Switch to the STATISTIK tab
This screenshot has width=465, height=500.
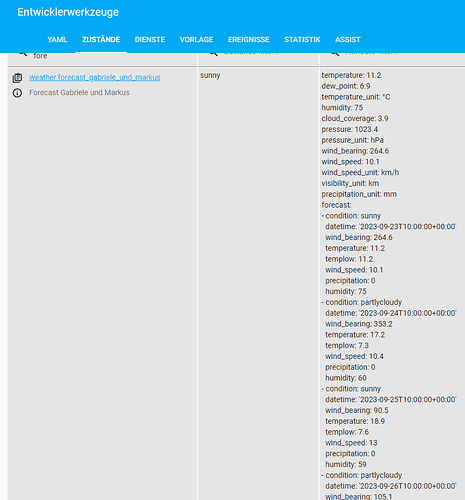302,40
